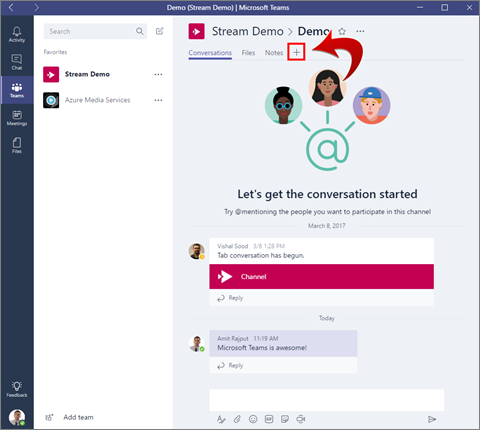This screenshot has height=430, width=480.
Task: Open the emoji picker
Action: point(253,419)
